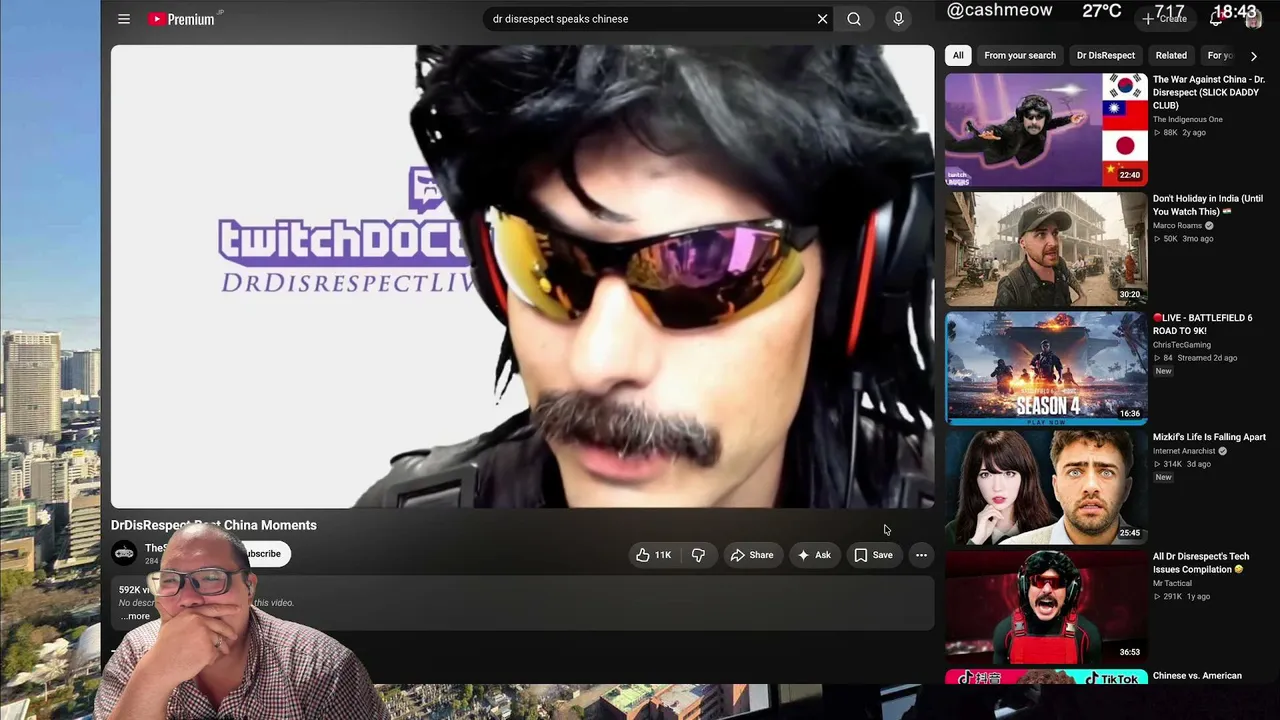The image size is (1280, 720).
Task: Like the video with thumbs up
Action: [654, 555]
